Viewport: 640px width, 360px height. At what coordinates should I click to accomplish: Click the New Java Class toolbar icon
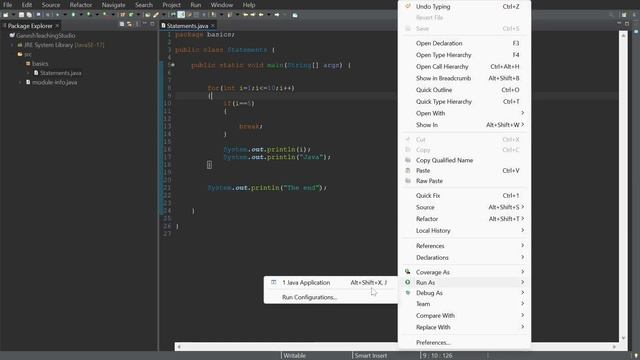point(131,15)
